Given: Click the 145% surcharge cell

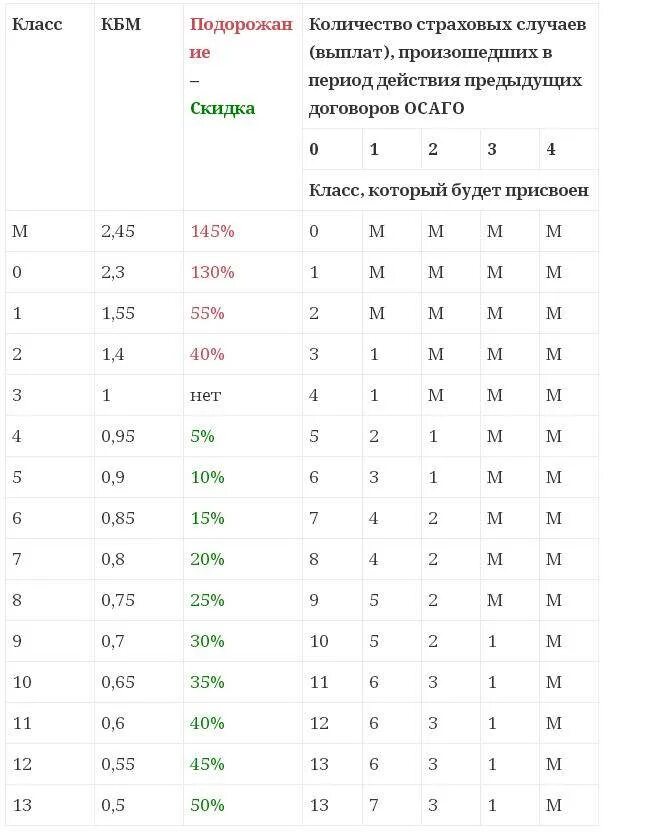Looking at the screenshot, I should (213, 231).
